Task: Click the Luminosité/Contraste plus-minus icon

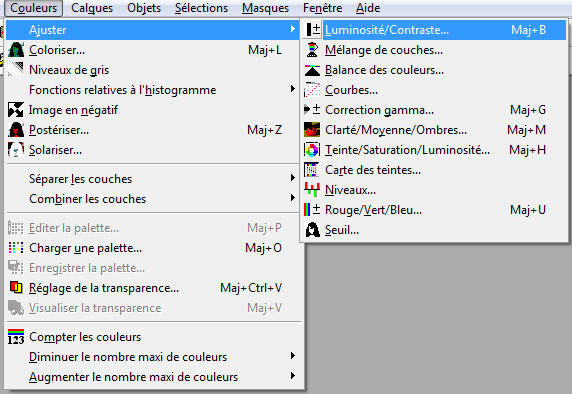Action: pos(313,30)
